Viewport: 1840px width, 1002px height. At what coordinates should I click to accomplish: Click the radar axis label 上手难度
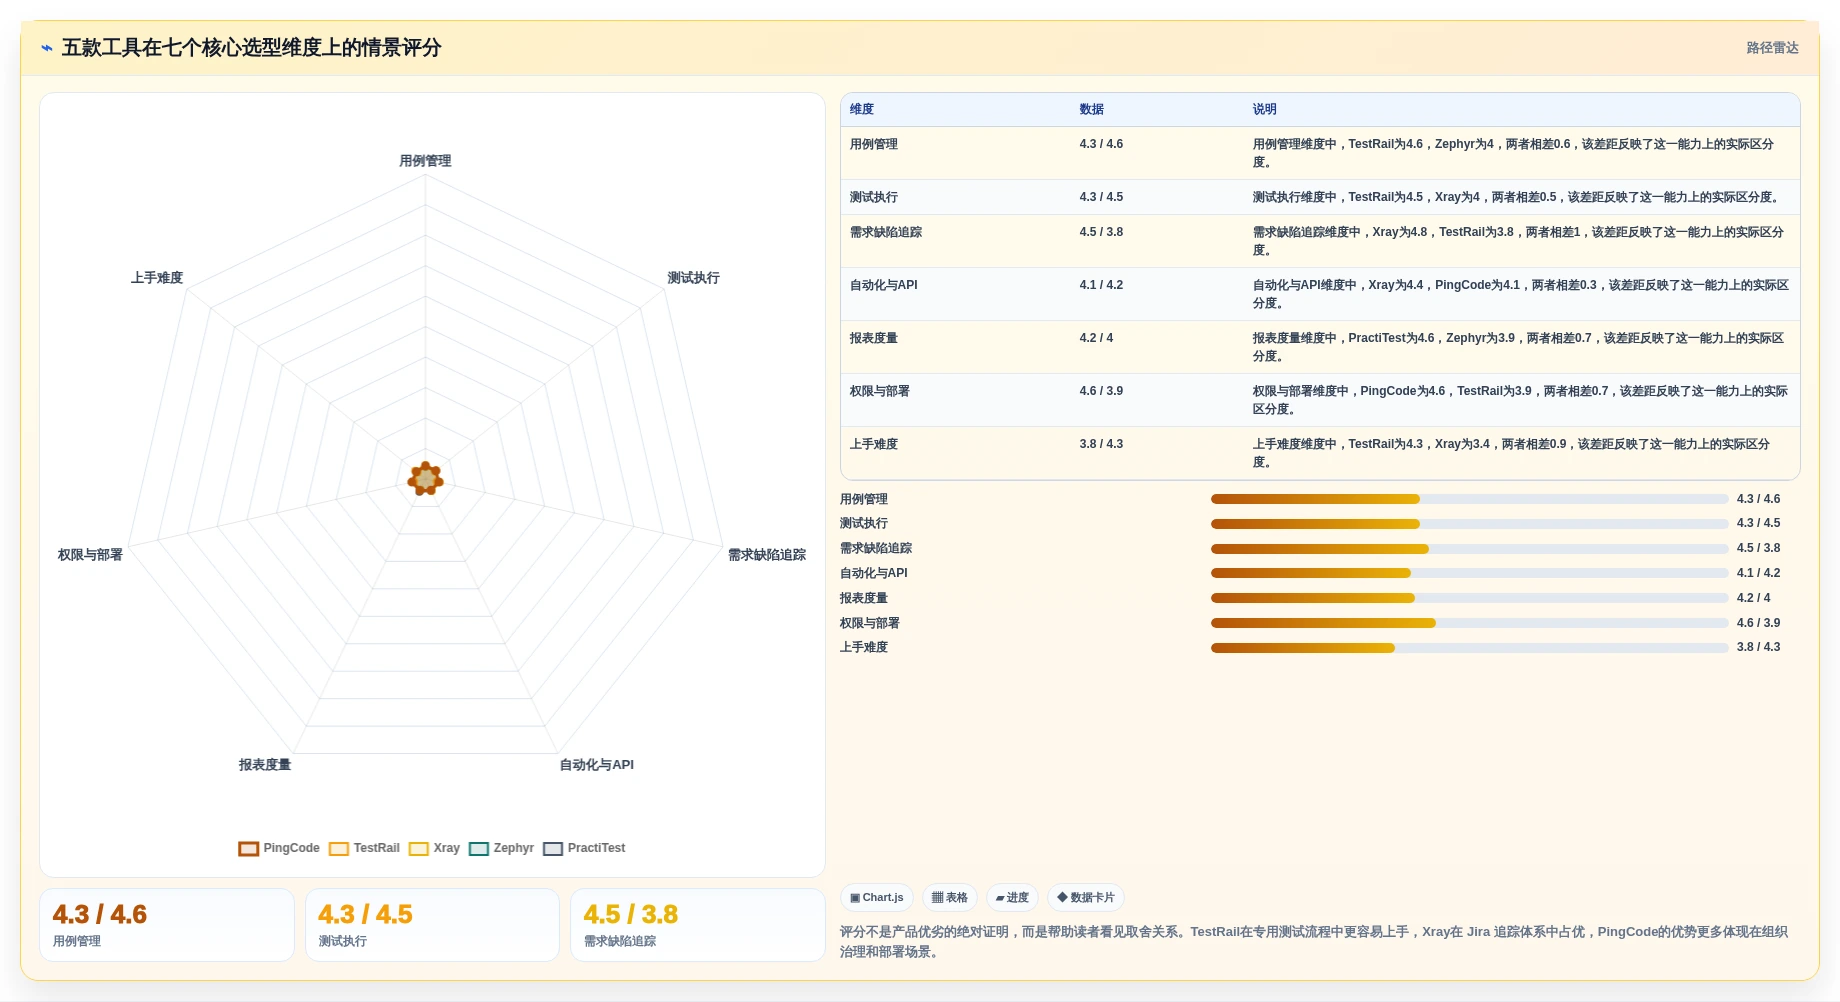point(157,278)
